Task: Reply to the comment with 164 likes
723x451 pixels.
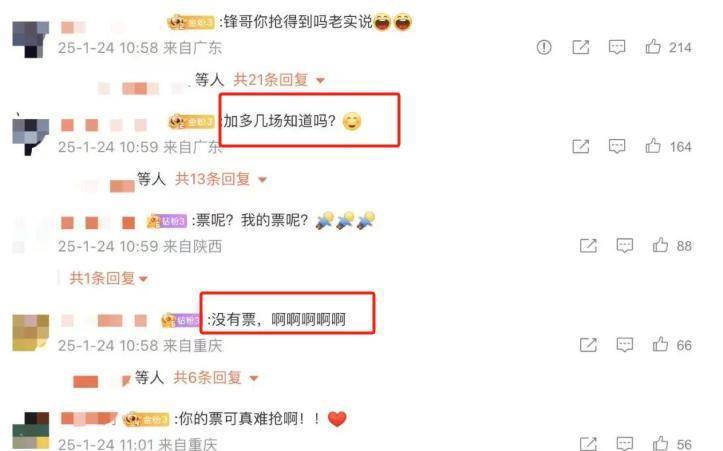Action: point(616,147)
